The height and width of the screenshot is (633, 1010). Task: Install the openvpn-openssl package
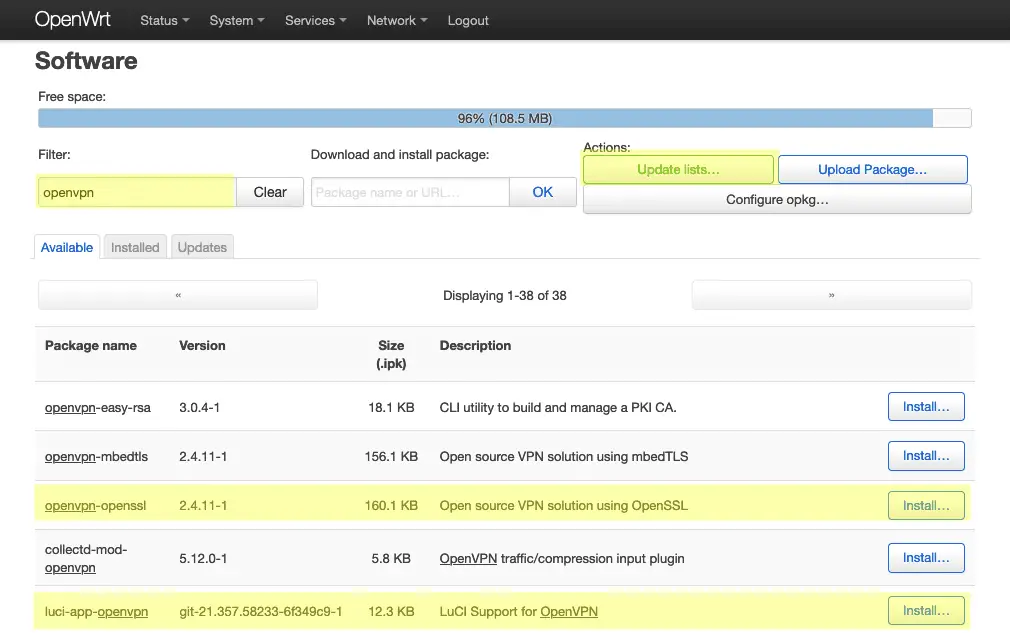coord(926,505)
